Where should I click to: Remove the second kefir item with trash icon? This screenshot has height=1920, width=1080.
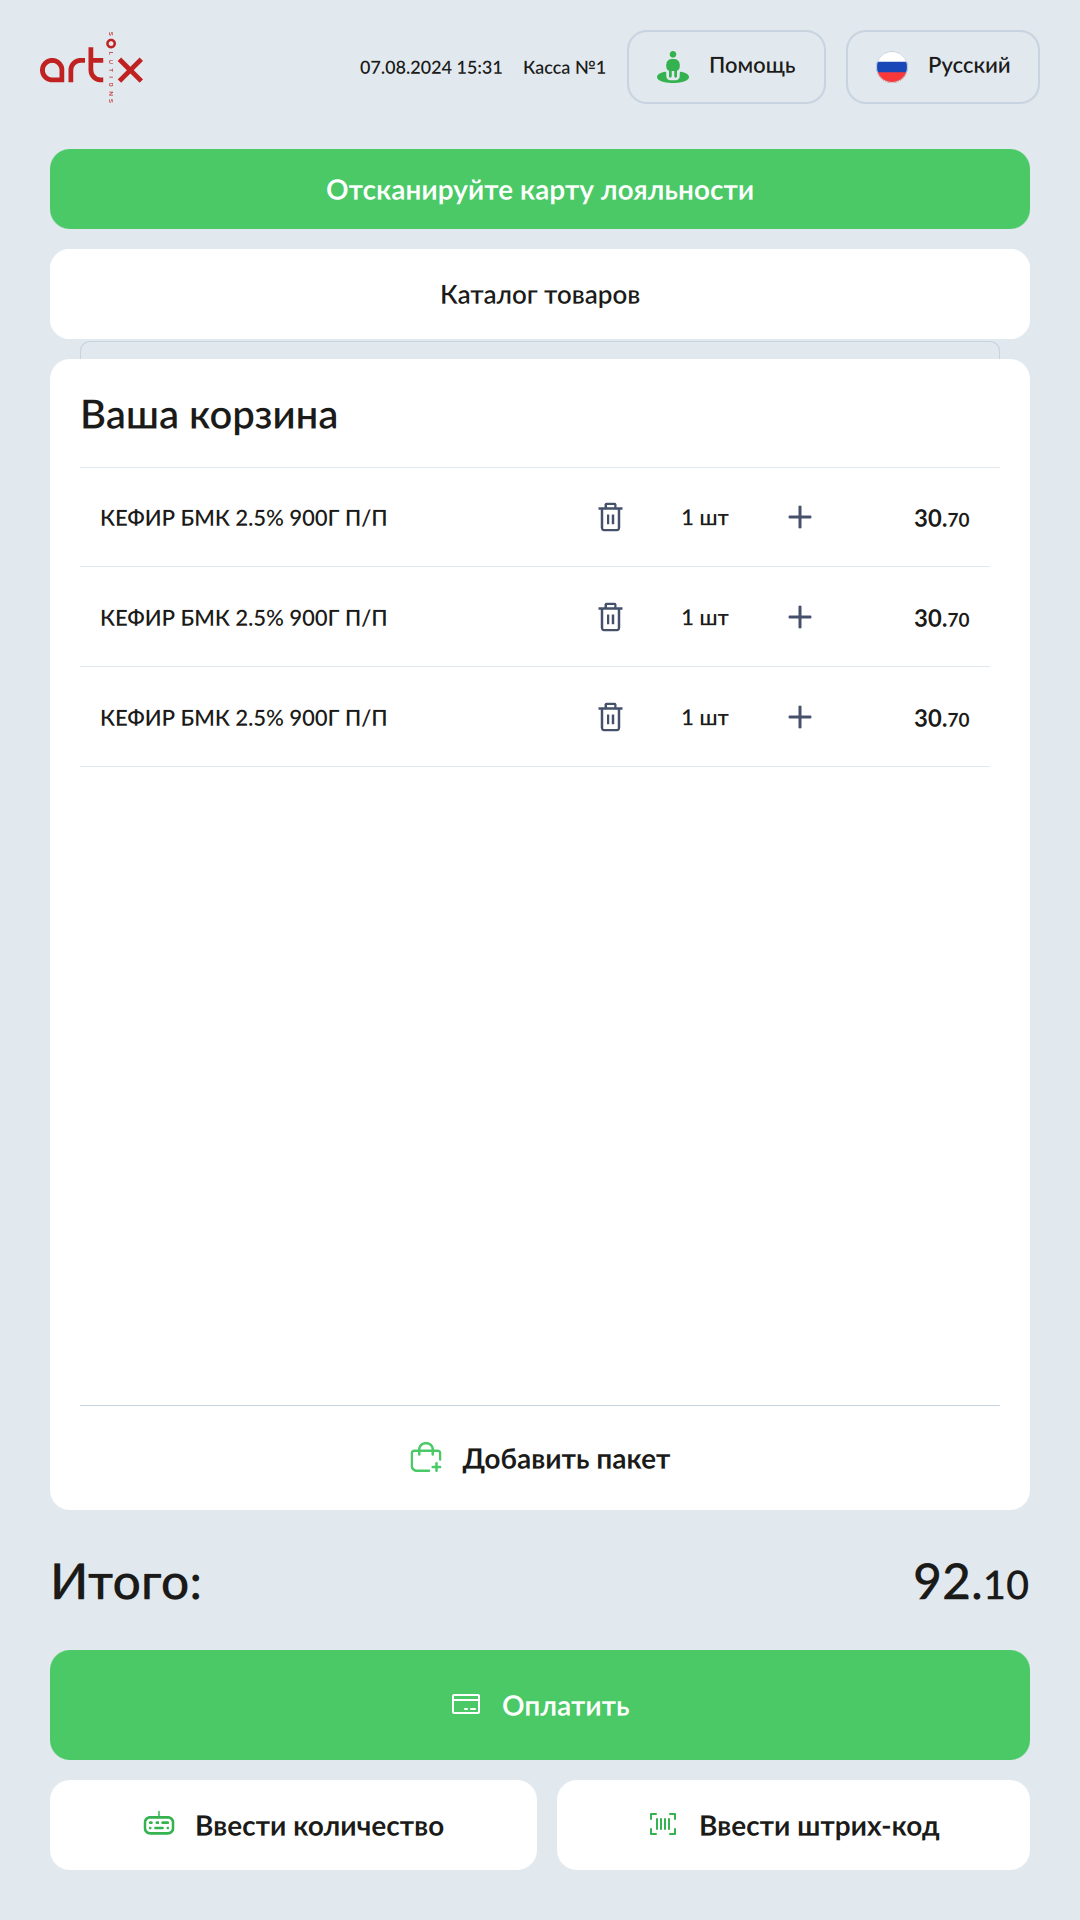[610, 617]
